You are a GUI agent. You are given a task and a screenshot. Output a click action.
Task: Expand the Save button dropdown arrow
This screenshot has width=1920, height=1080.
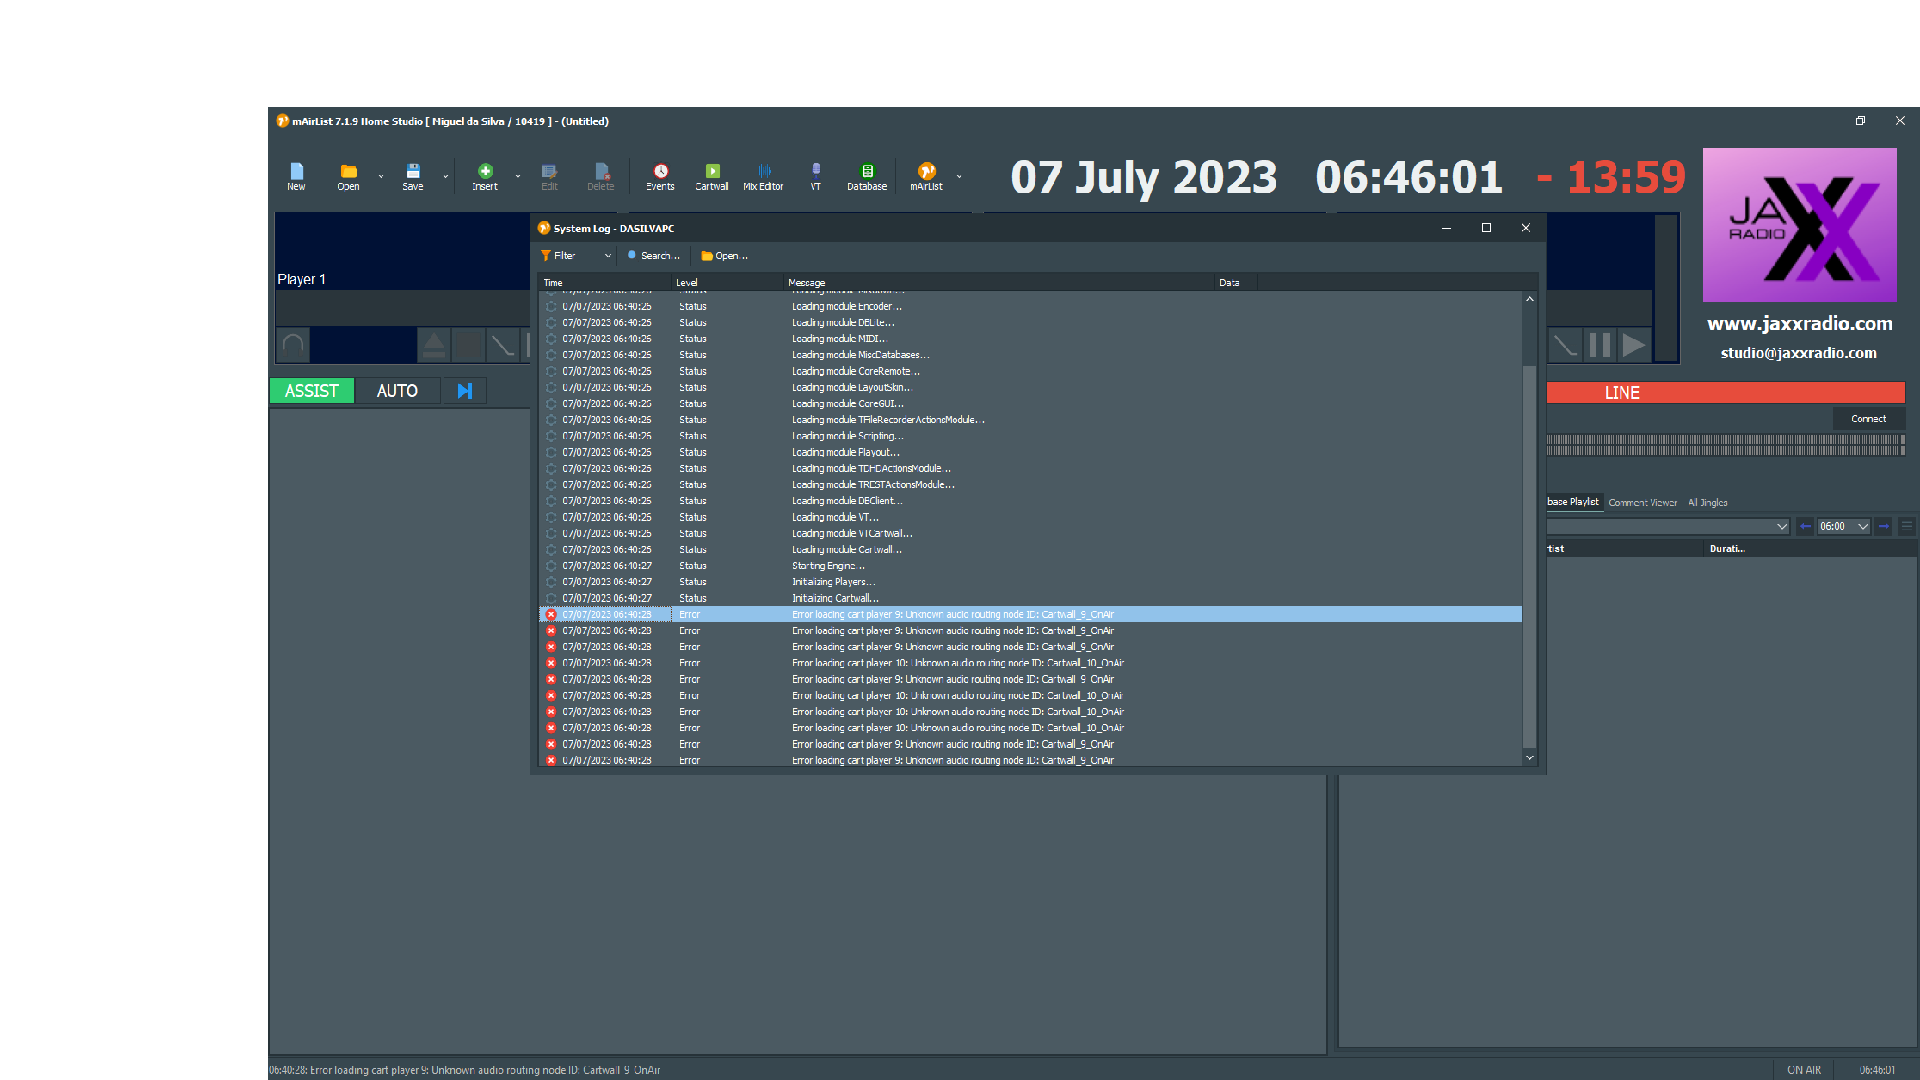(446, 176)
